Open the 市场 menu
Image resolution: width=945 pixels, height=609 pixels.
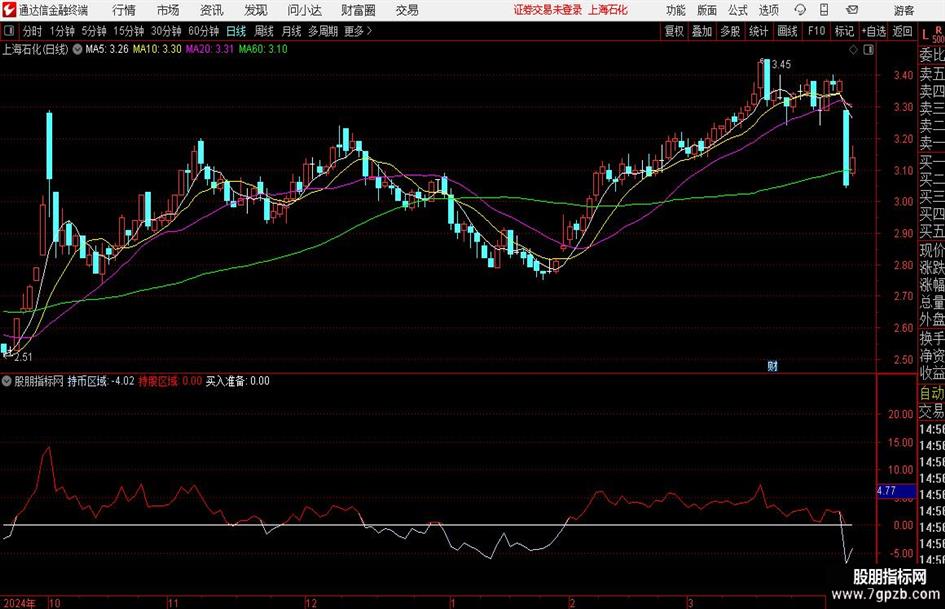coord(168,10)
